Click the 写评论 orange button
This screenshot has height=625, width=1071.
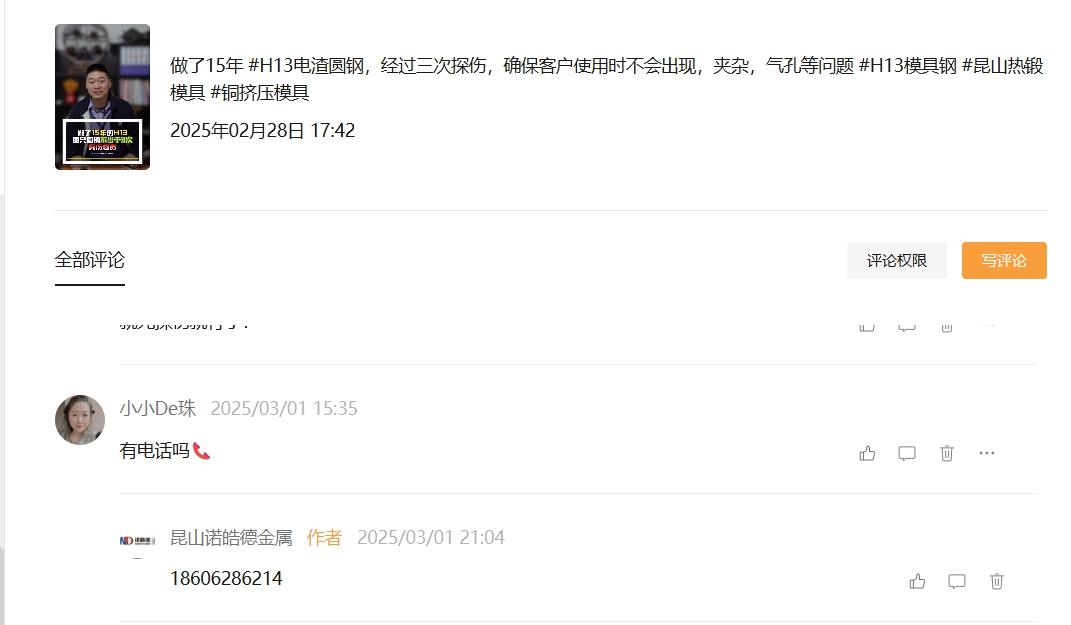[x=1004, y=260]
